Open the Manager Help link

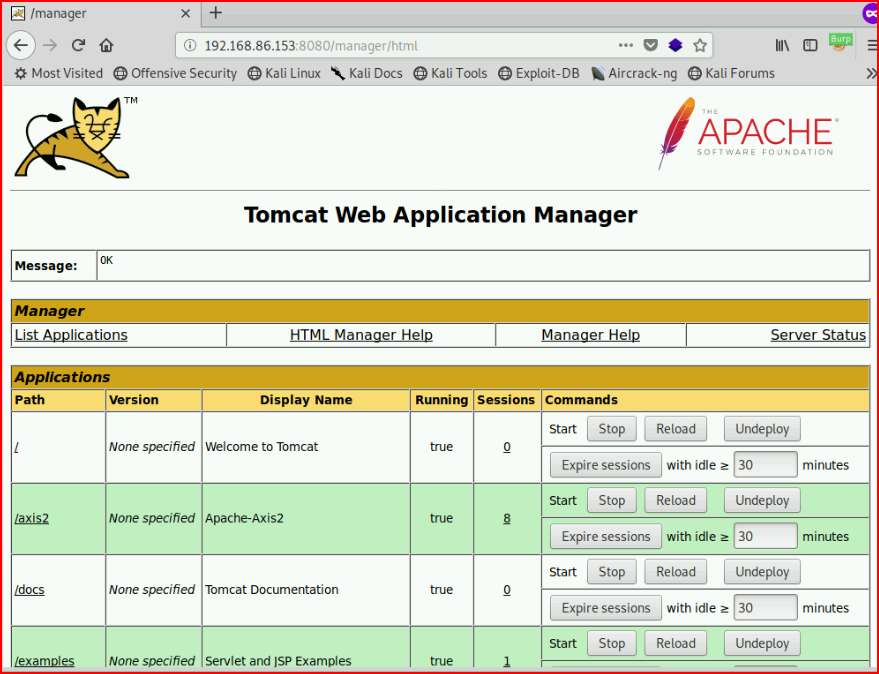coord(590,335)
